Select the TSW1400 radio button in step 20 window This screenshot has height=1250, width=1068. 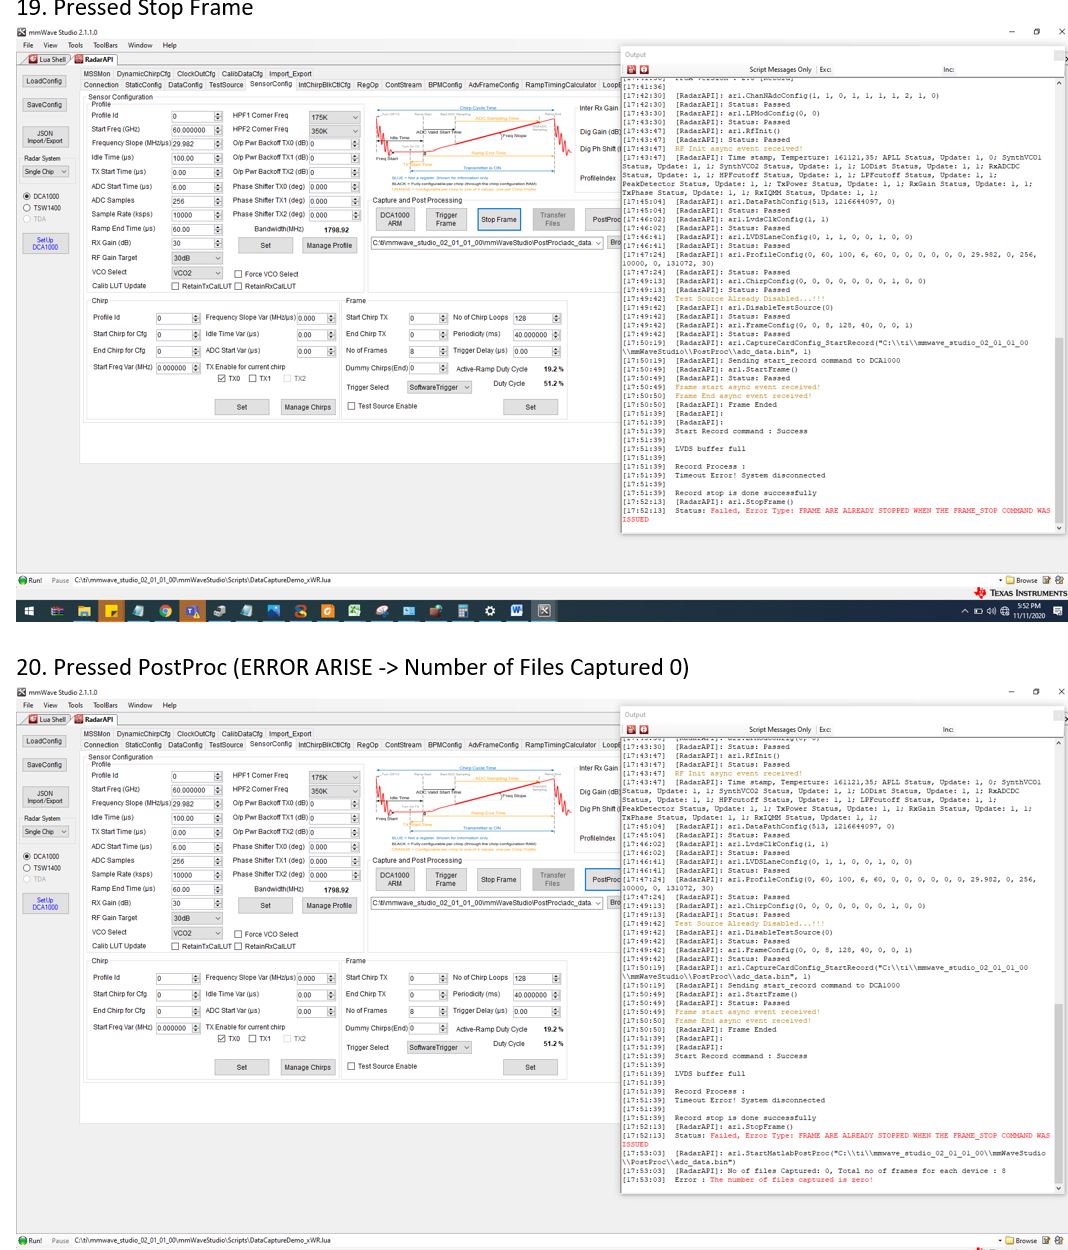pos(27,868)
